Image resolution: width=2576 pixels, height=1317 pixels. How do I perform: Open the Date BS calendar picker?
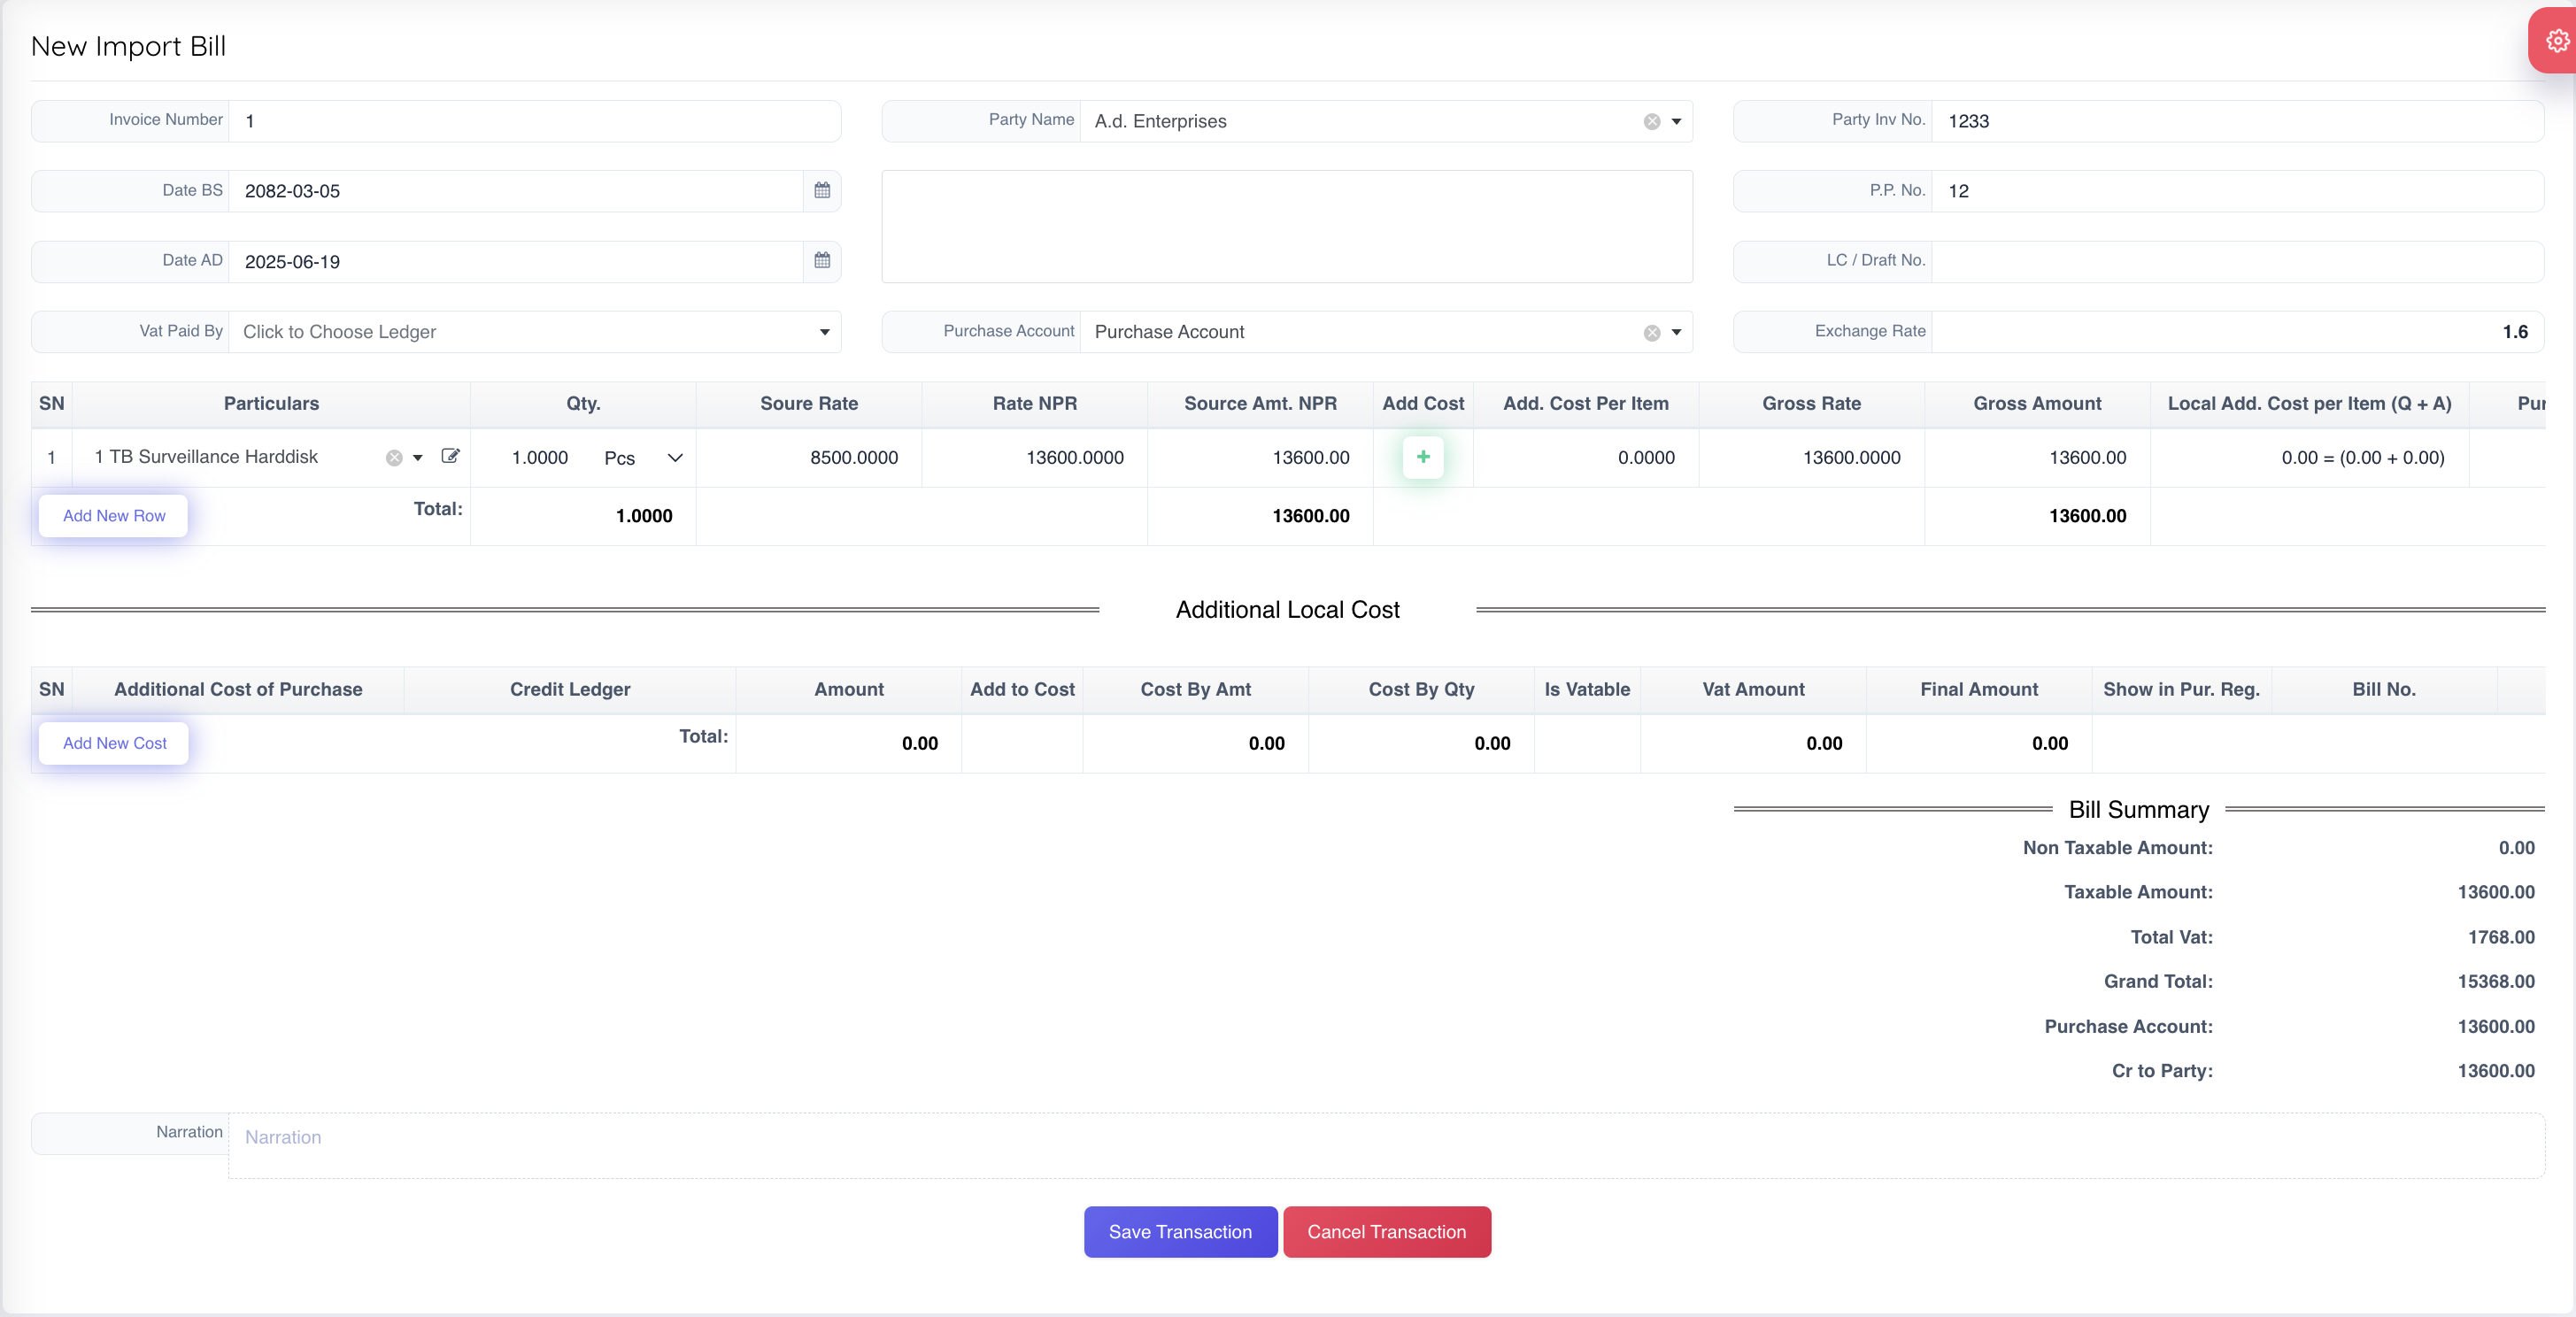click(822, 190)
